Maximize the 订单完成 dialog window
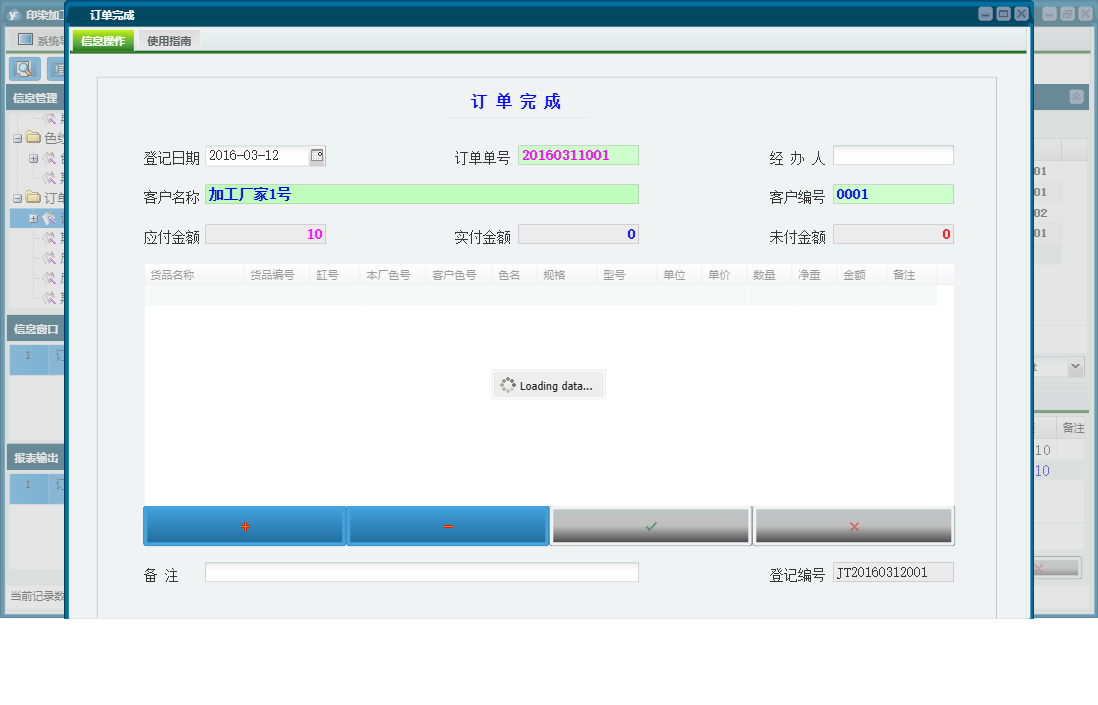 1003,13
